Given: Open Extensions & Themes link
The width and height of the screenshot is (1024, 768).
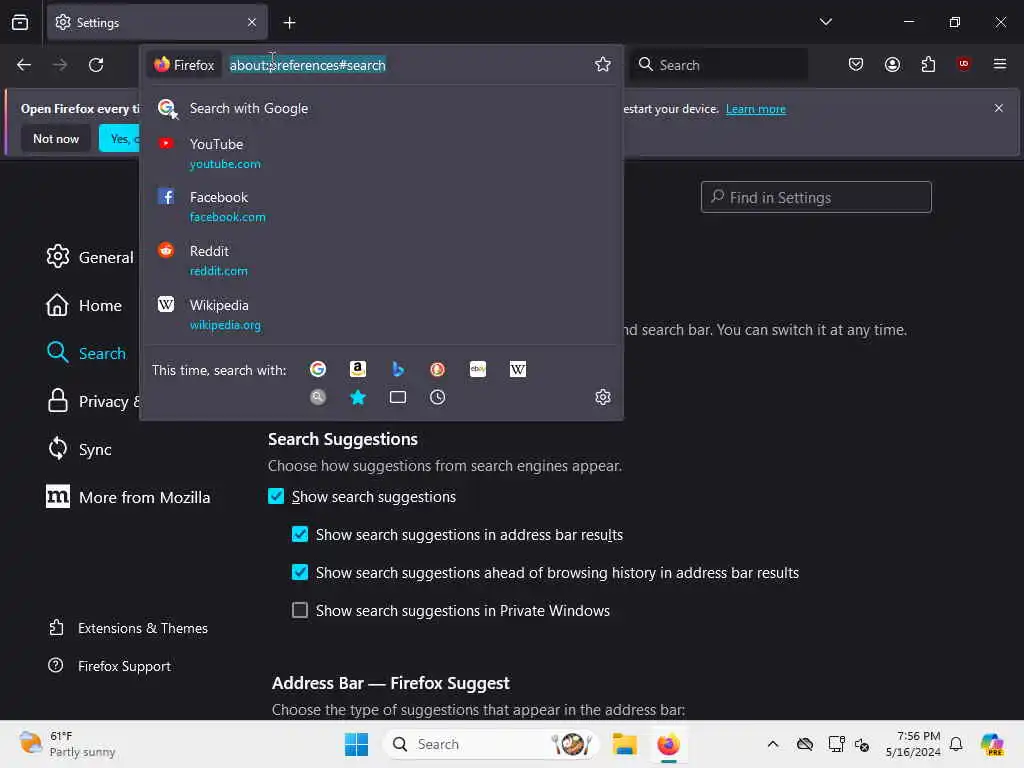Looking at the screenshot, I should click(128, 628).
